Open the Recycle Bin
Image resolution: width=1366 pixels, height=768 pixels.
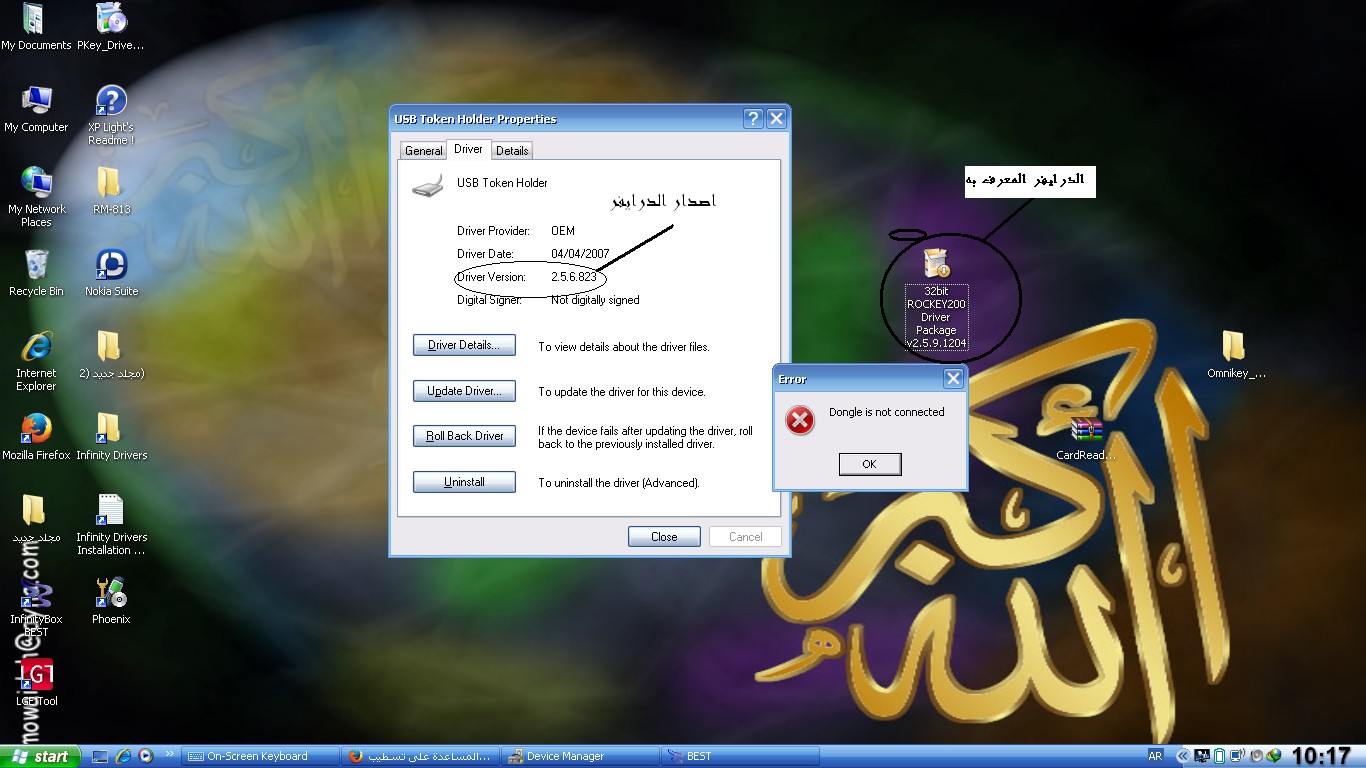(36, 273)
